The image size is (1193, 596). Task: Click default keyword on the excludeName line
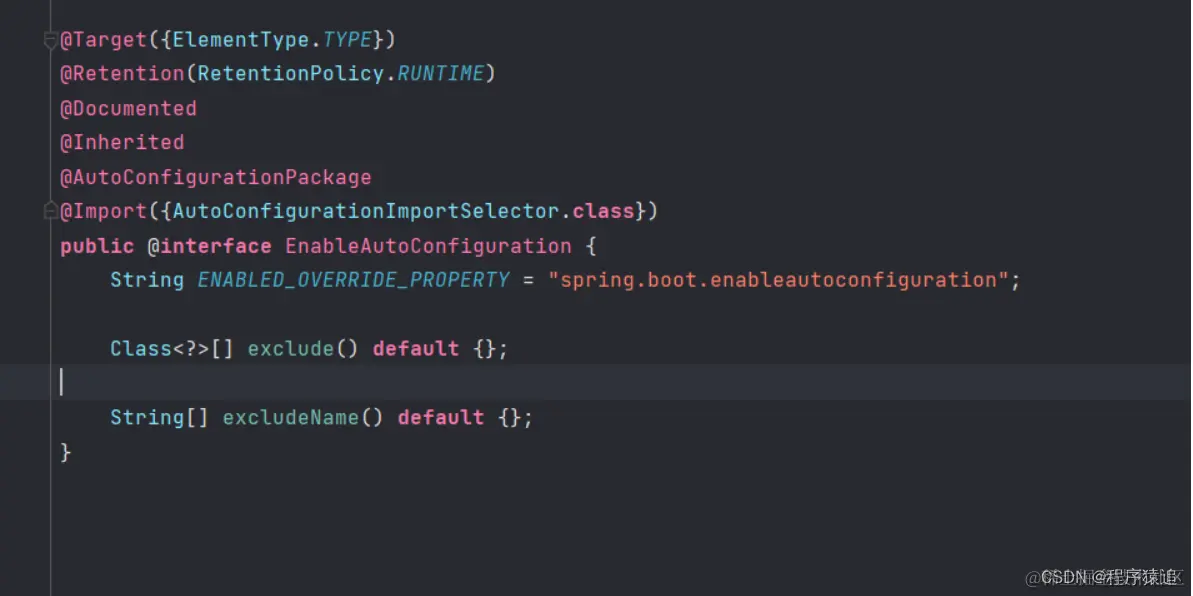441,417
